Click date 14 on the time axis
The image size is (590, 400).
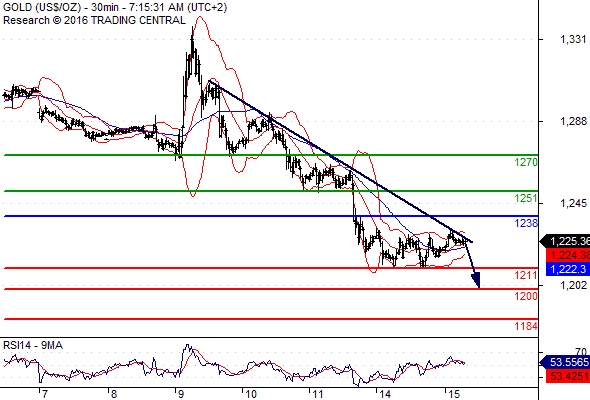(385, 394)
